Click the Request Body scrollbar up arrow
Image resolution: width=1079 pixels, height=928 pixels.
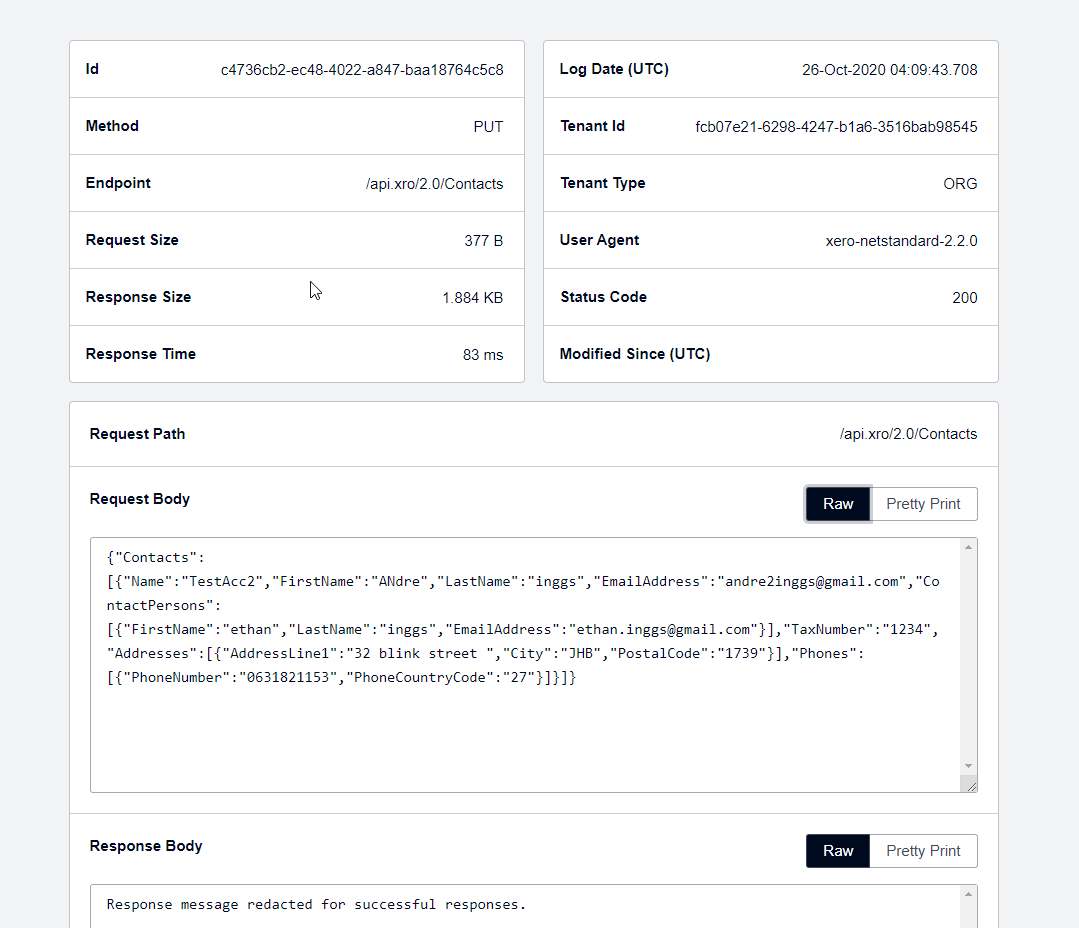968,545
